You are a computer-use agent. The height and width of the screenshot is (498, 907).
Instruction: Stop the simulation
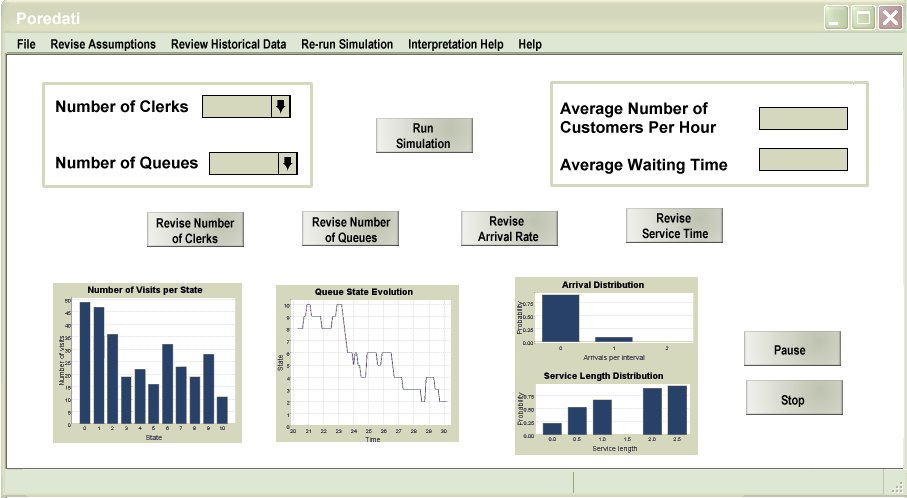click(x=792, y=399)
